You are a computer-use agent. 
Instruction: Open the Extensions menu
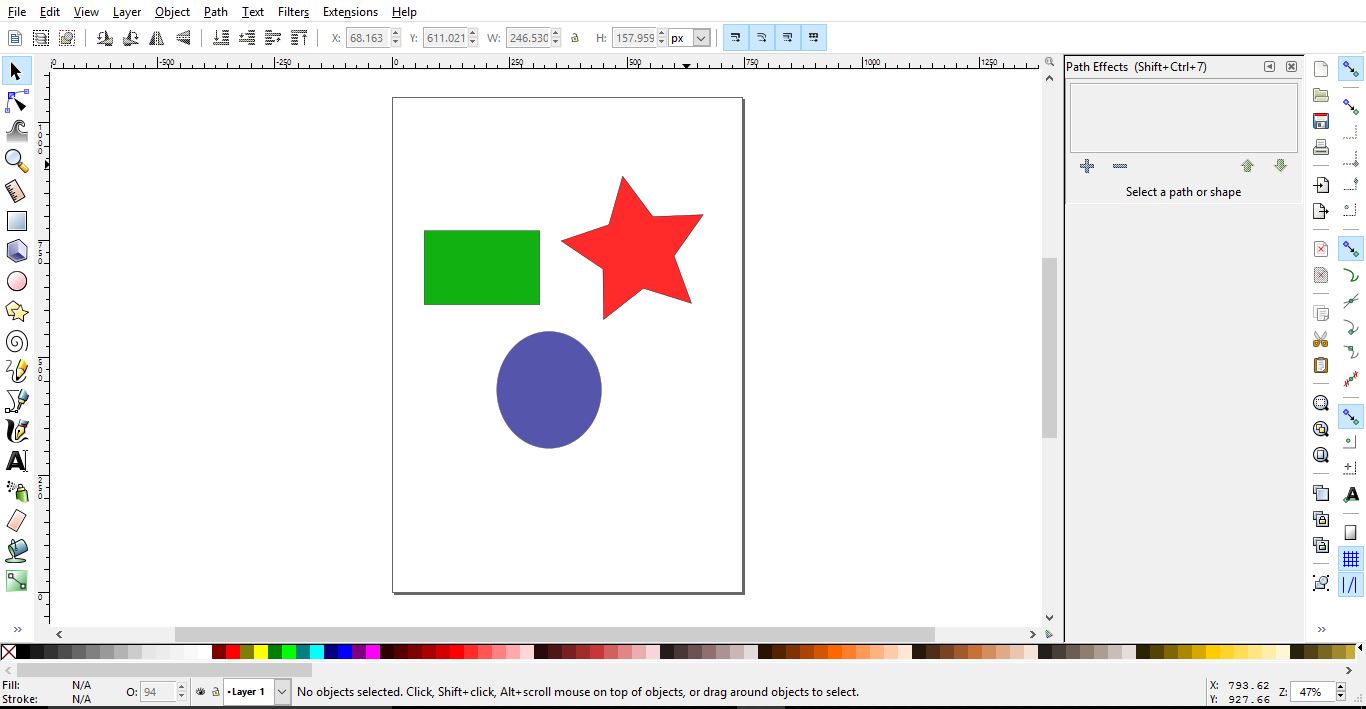(x=350, y=11)
